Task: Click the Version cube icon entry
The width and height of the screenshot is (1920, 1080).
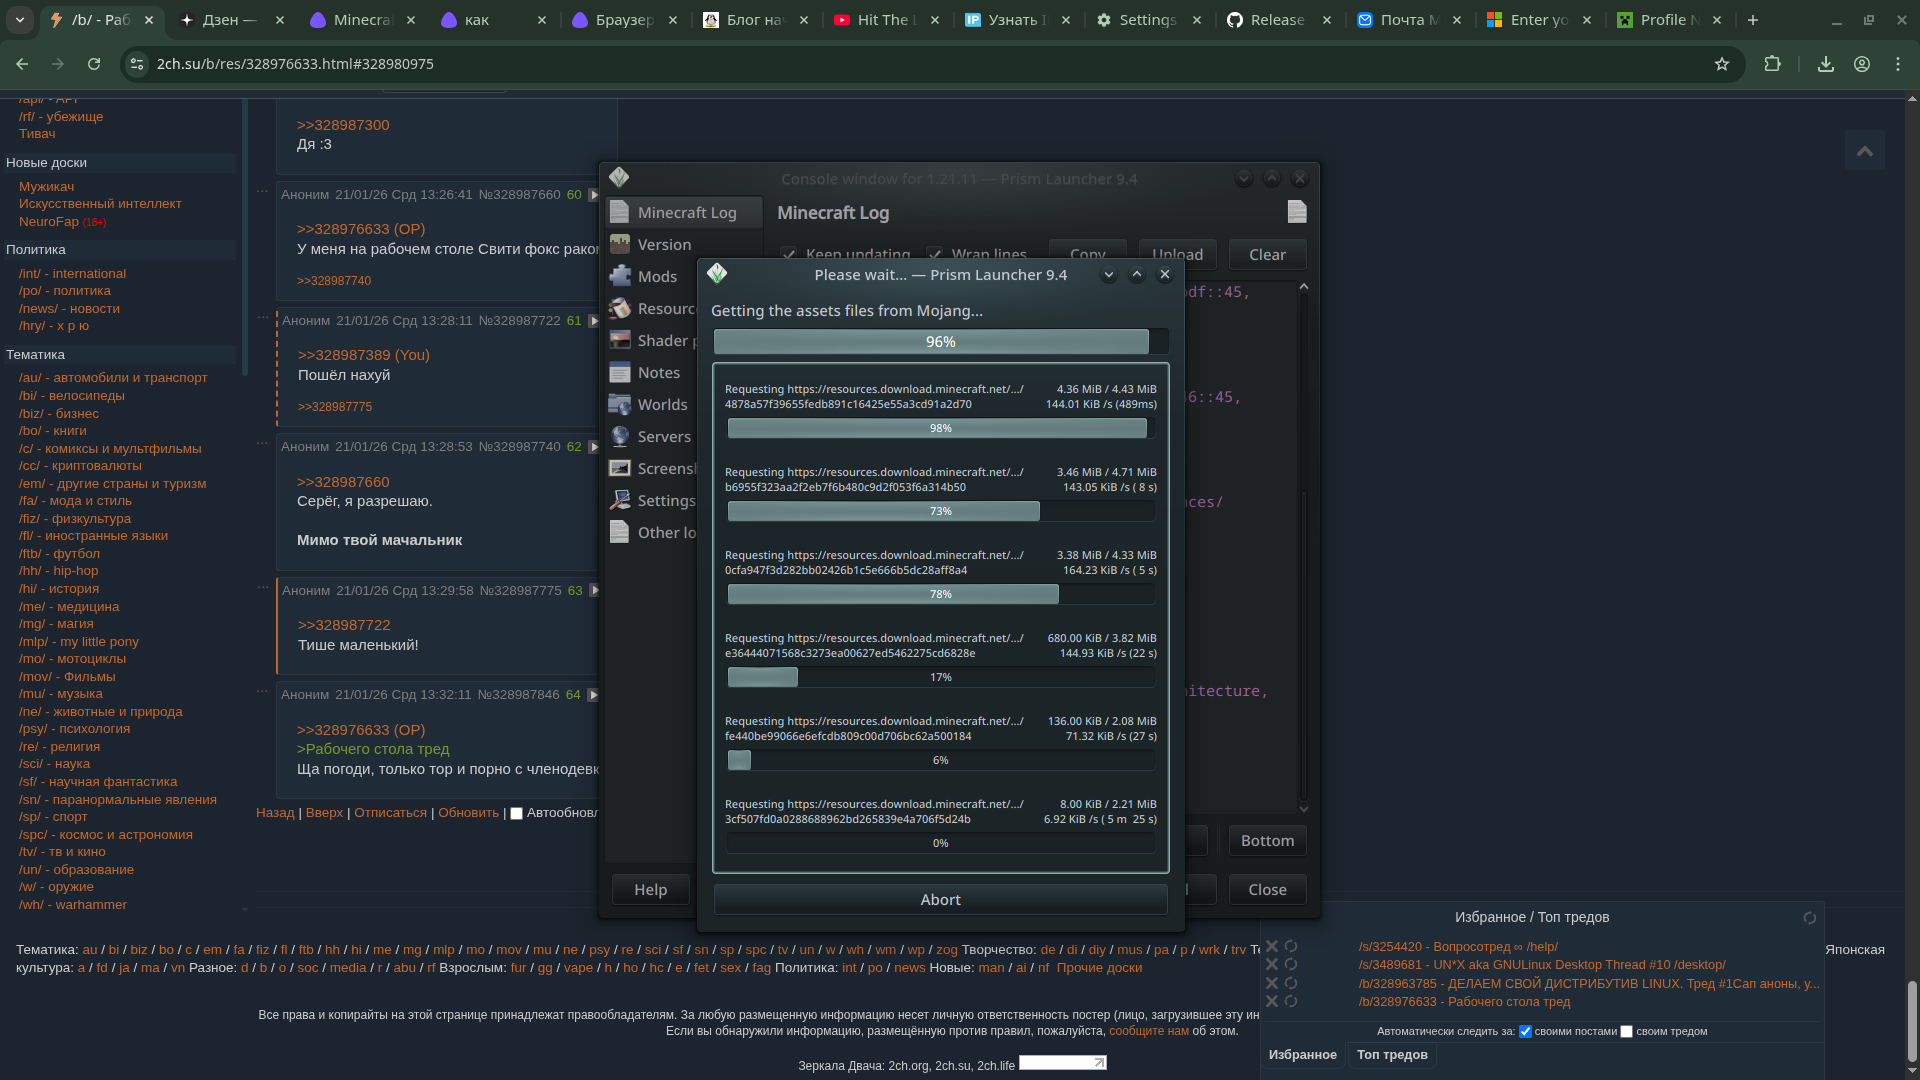Action: tap(621, 245)
